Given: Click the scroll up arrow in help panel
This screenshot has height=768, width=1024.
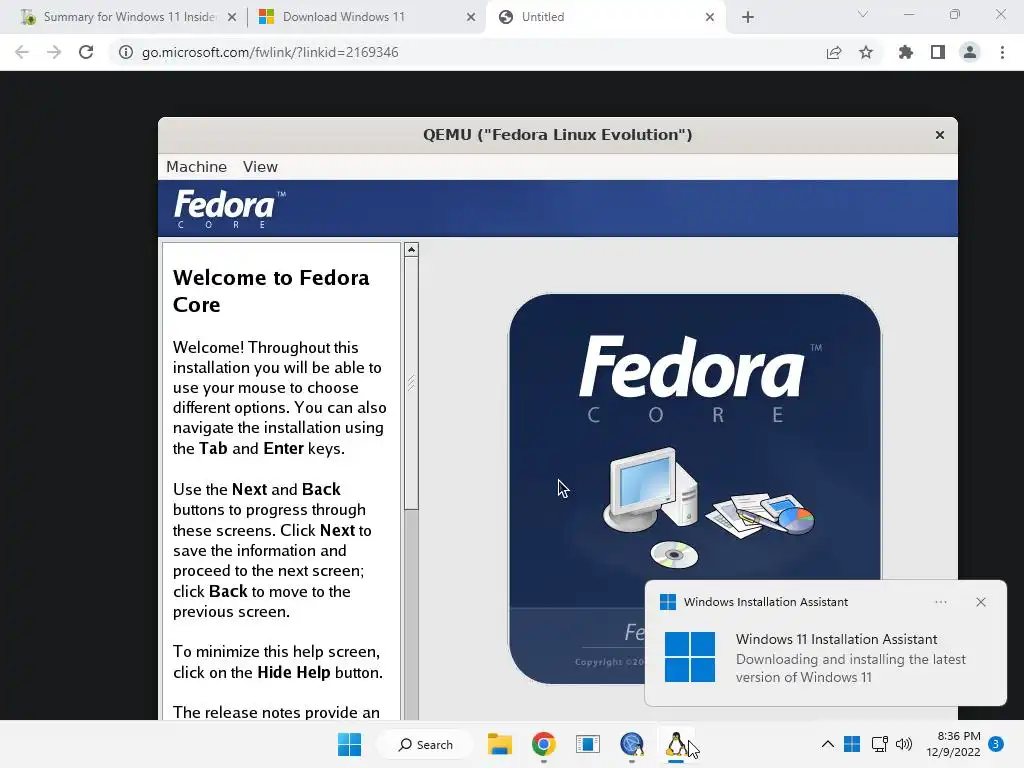Looking at the screenshot, I should pyautogui.click(x=411, y=249).
